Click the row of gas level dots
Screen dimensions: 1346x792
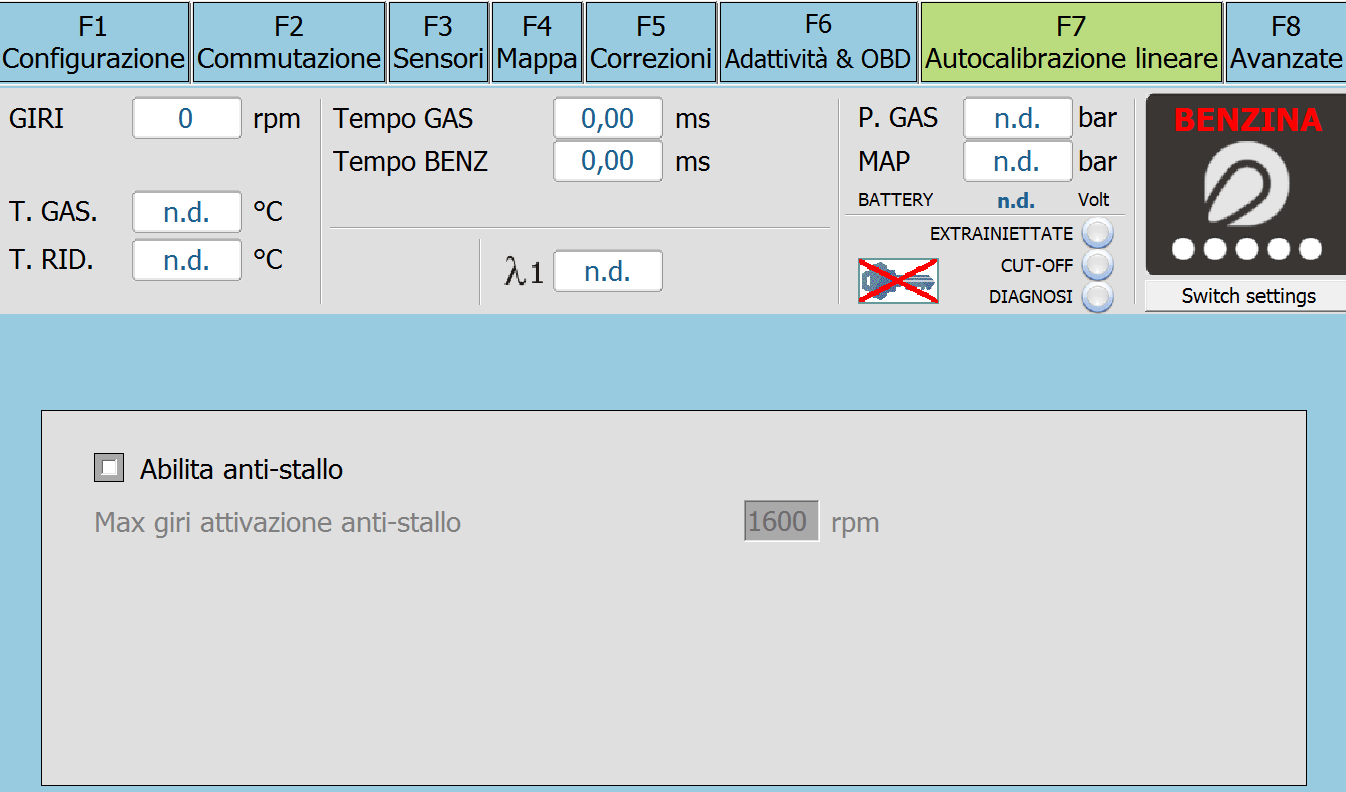coord(1246,249)
